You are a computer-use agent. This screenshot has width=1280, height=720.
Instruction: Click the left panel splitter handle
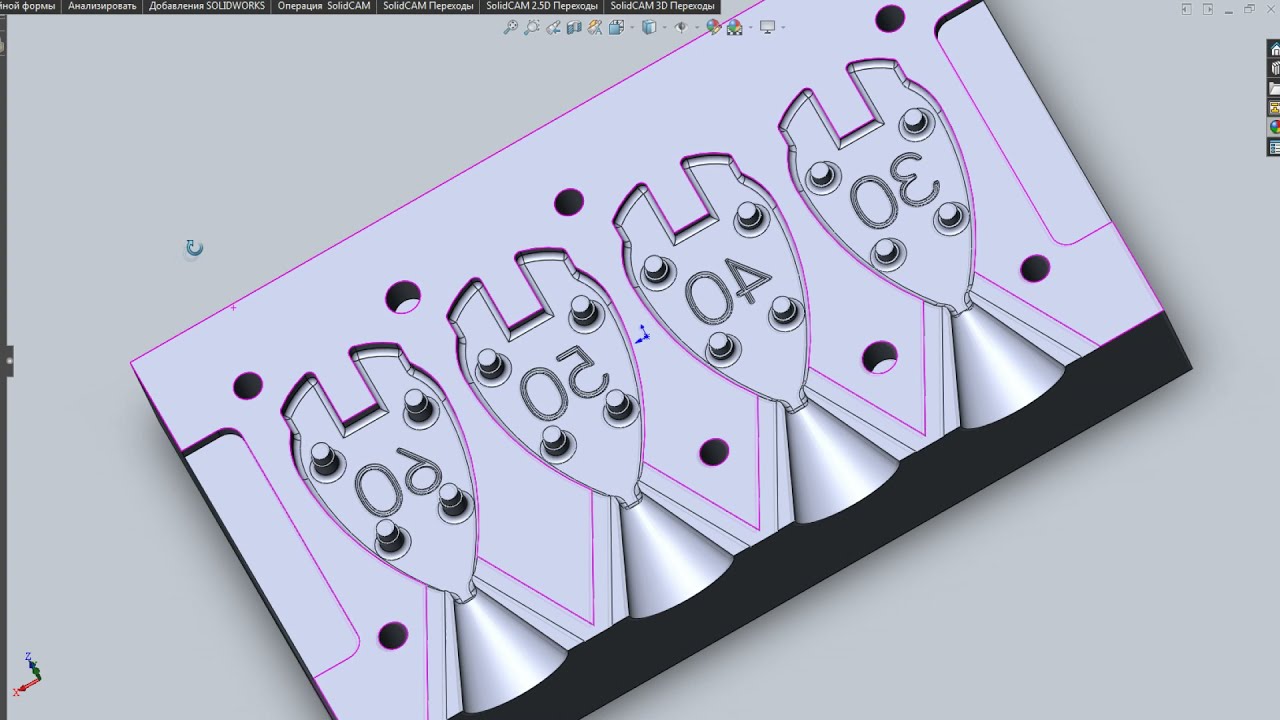(9, 360)
